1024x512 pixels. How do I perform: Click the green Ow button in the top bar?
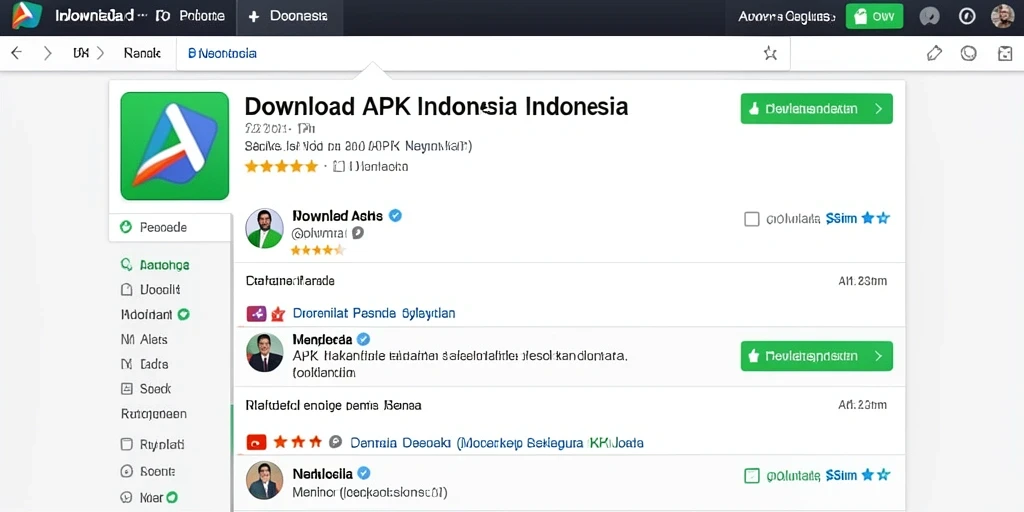[x=874, y=16]
